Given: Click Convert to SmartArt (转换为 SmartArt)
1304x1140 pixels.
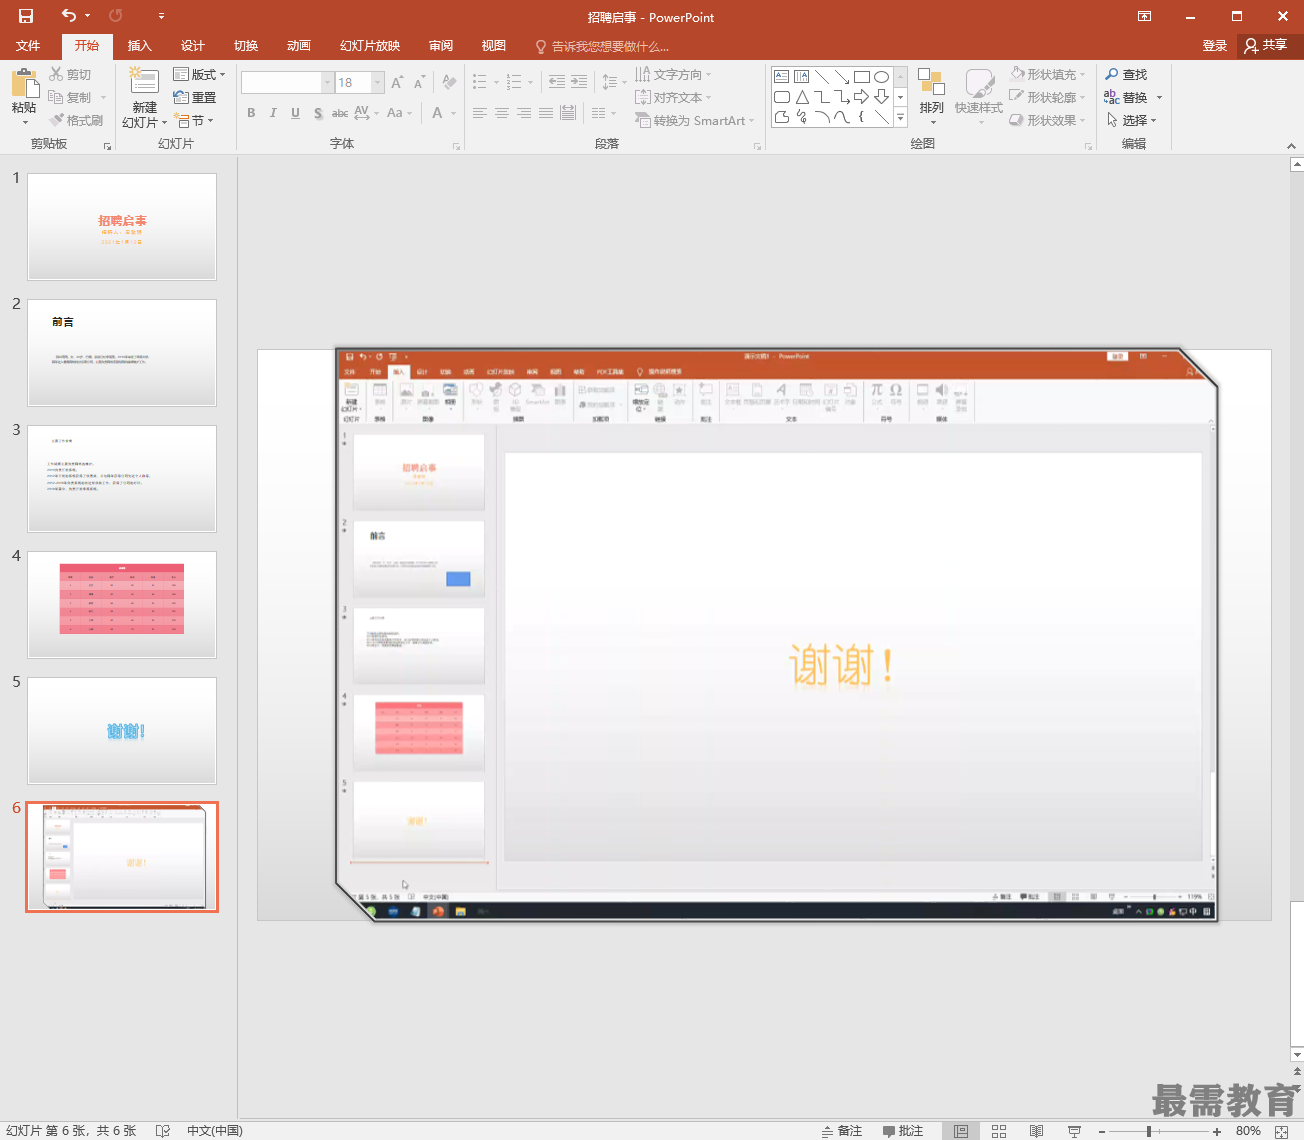Looking at the screenshot, I should [695, 121].
